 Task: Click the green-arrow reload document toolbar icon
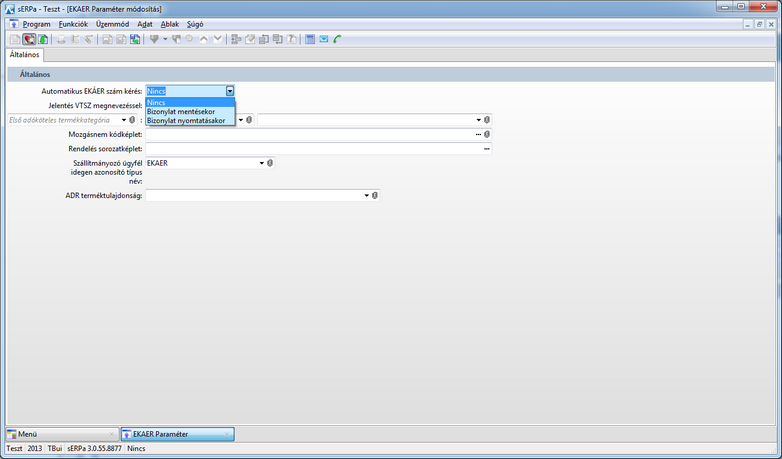click(43, 39)
